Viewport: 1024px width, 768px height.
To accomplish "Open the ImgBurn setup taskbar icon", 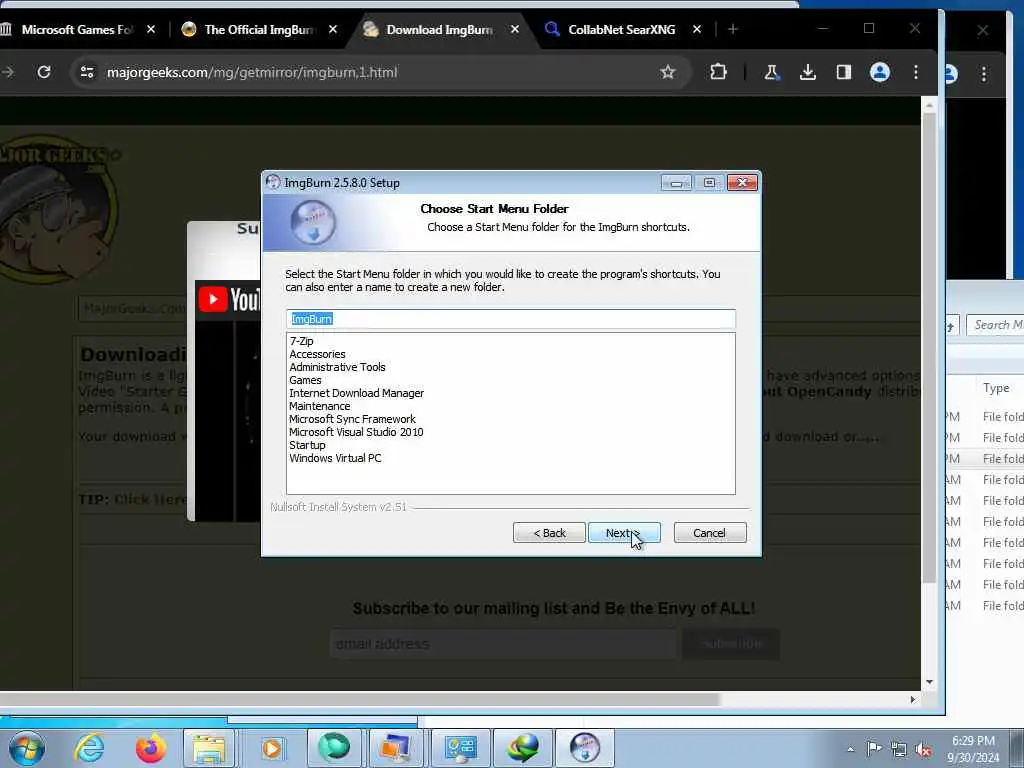I will pyautogui.click(x=584, y=748).
